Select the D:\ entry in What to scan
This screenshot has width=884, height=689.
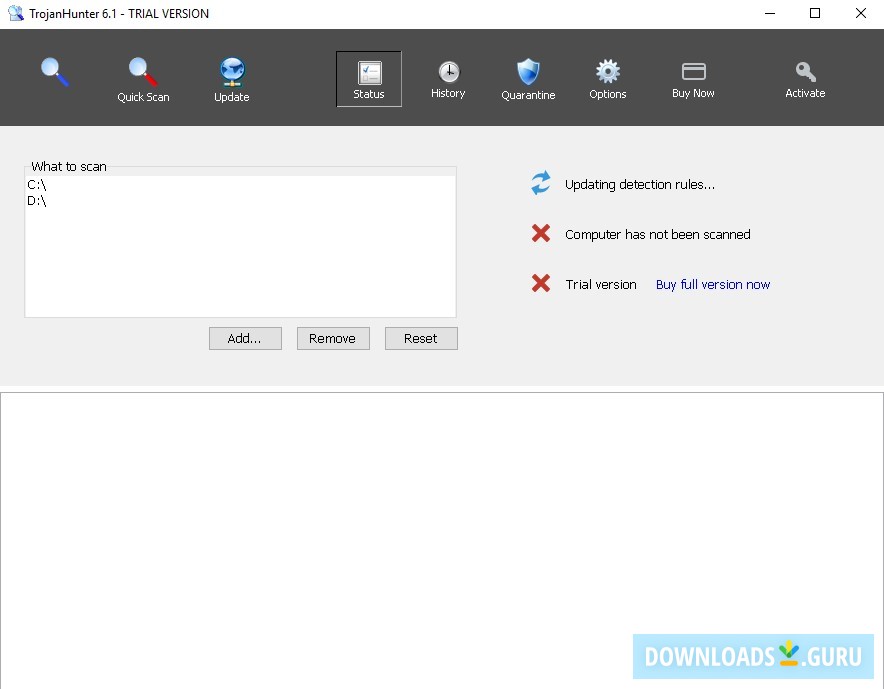[240, 200]
